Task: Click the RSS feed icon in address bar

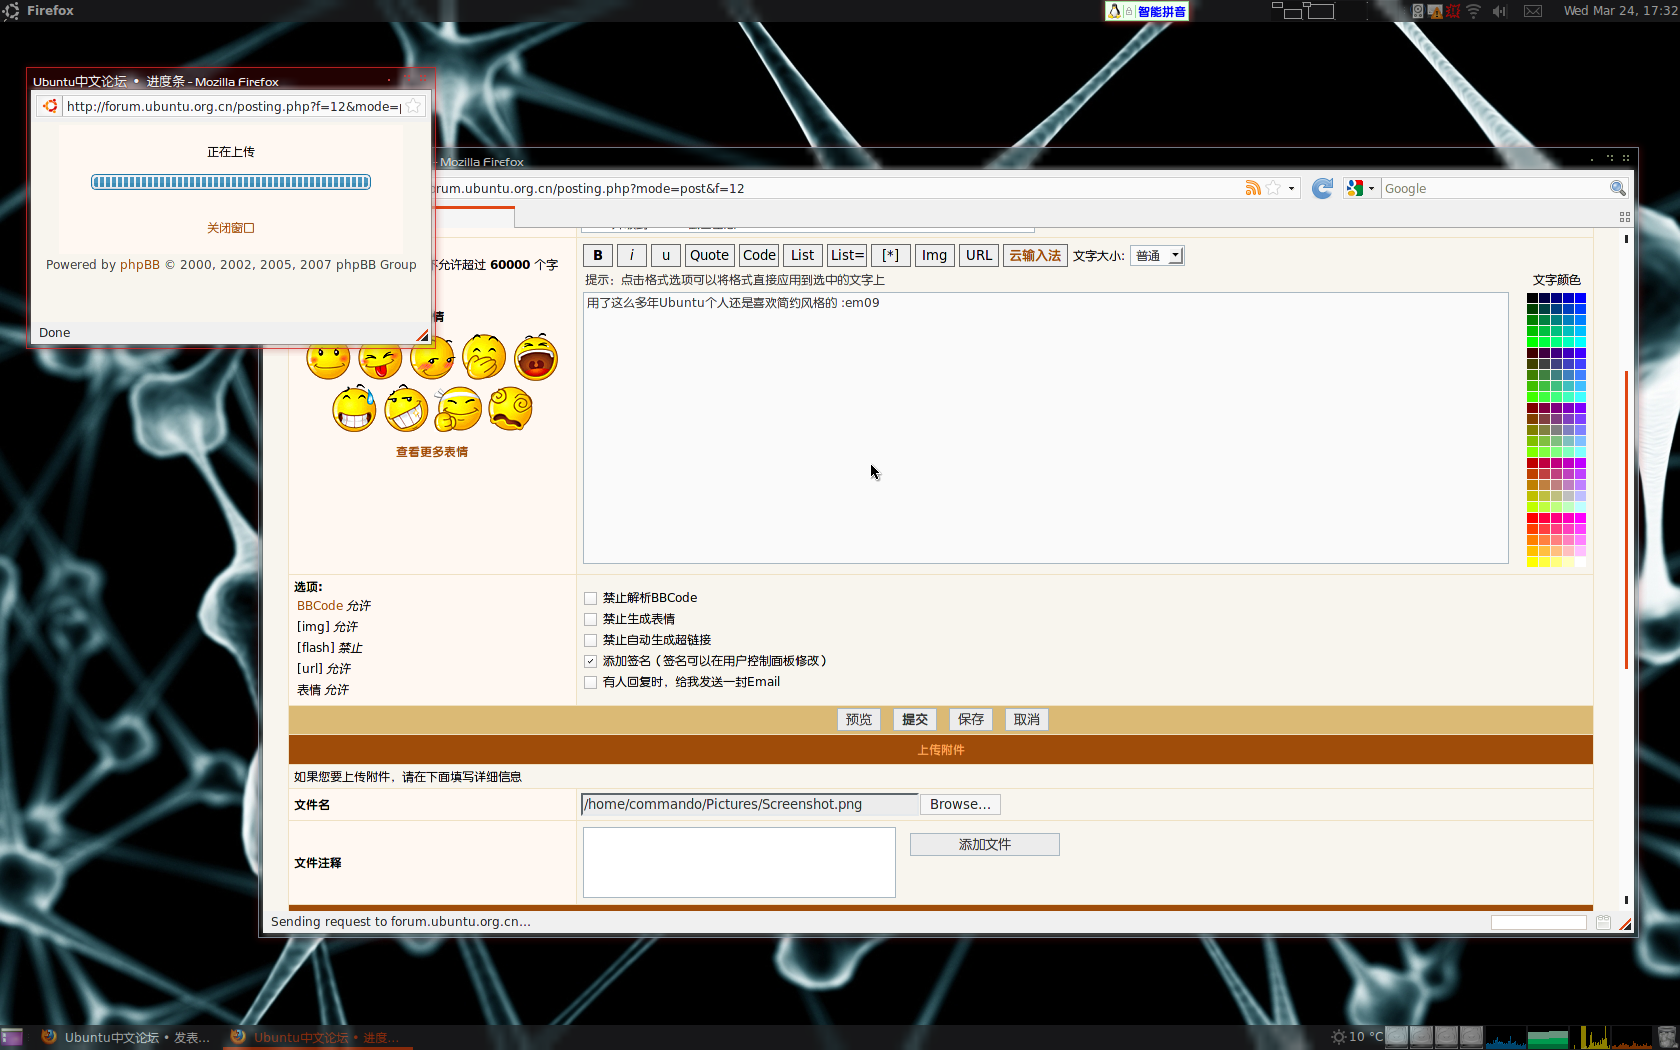Action: tap(1253, 188)
